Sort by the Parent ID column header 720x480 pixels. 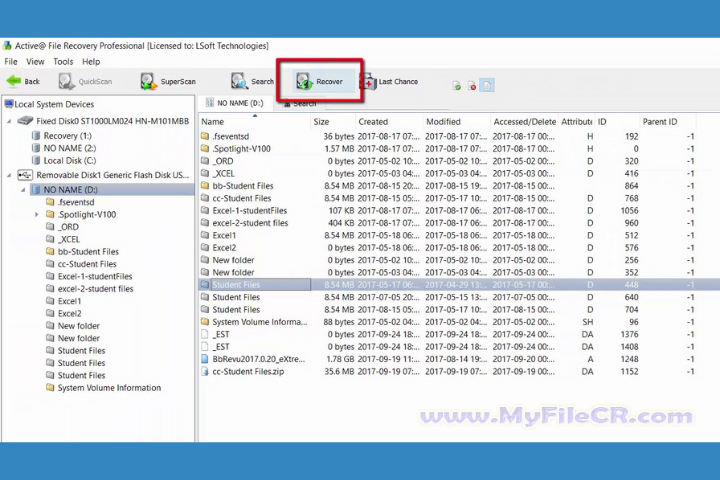668,122
